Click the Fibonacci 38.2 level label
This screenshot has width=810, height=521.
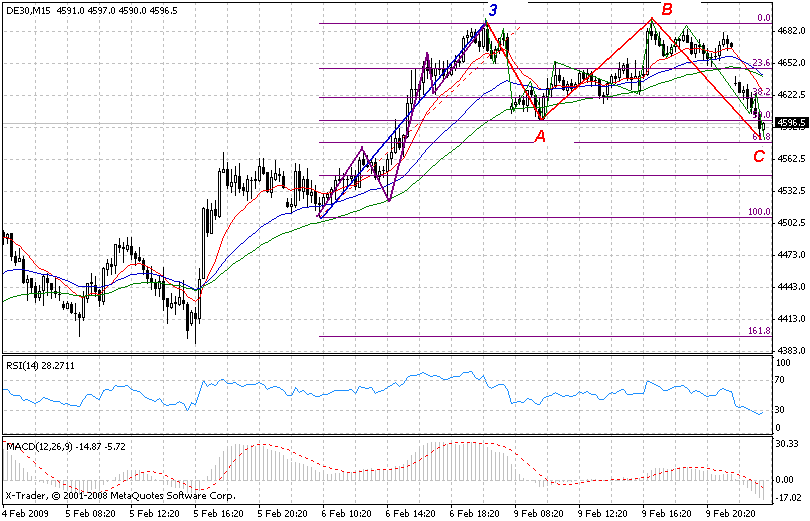761,91
